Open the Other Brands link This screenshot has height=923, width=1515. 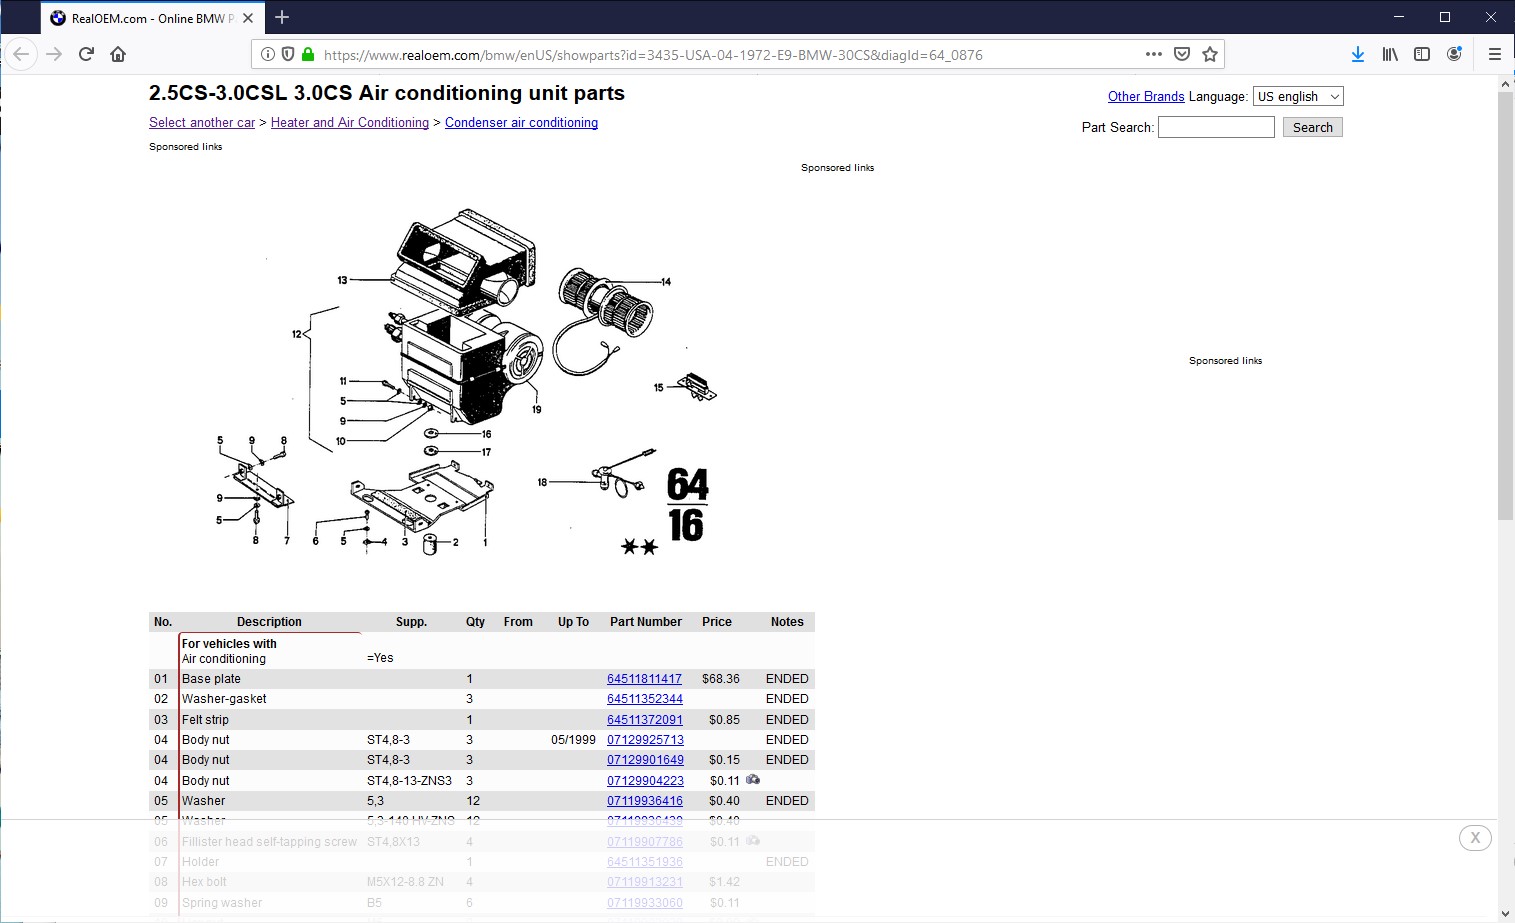(1146, 96)
